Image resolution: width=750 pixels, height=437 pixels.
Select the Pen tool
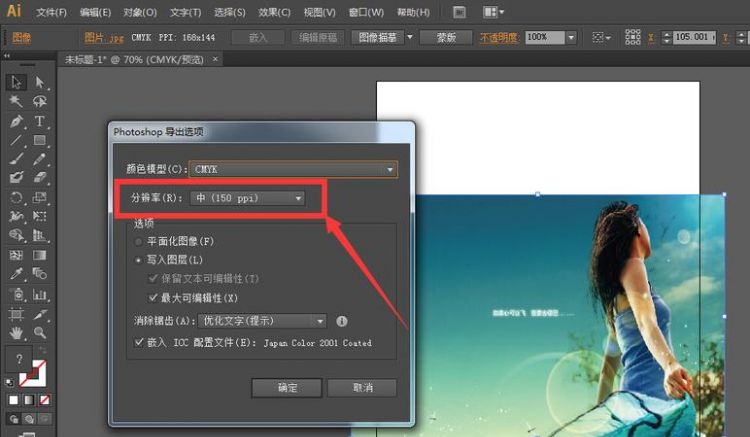tap(16, 121)
